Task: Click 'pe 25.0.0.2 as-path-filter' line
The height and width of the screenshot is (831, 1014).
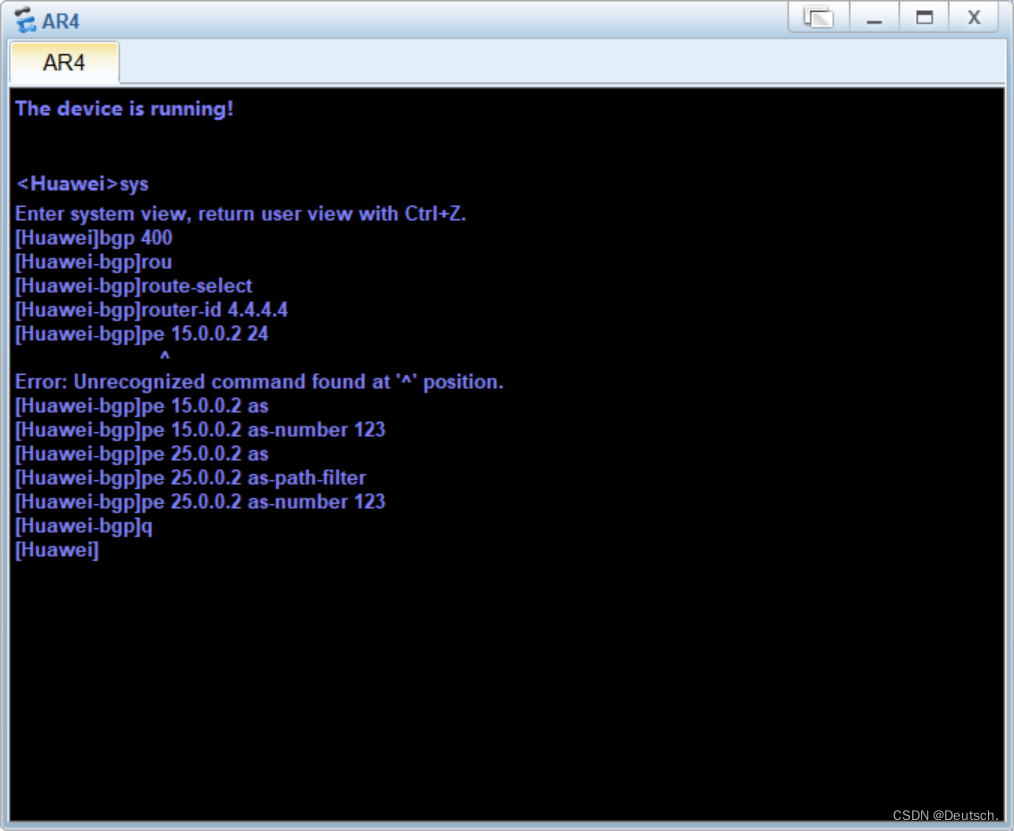Action: coord(191,478)
